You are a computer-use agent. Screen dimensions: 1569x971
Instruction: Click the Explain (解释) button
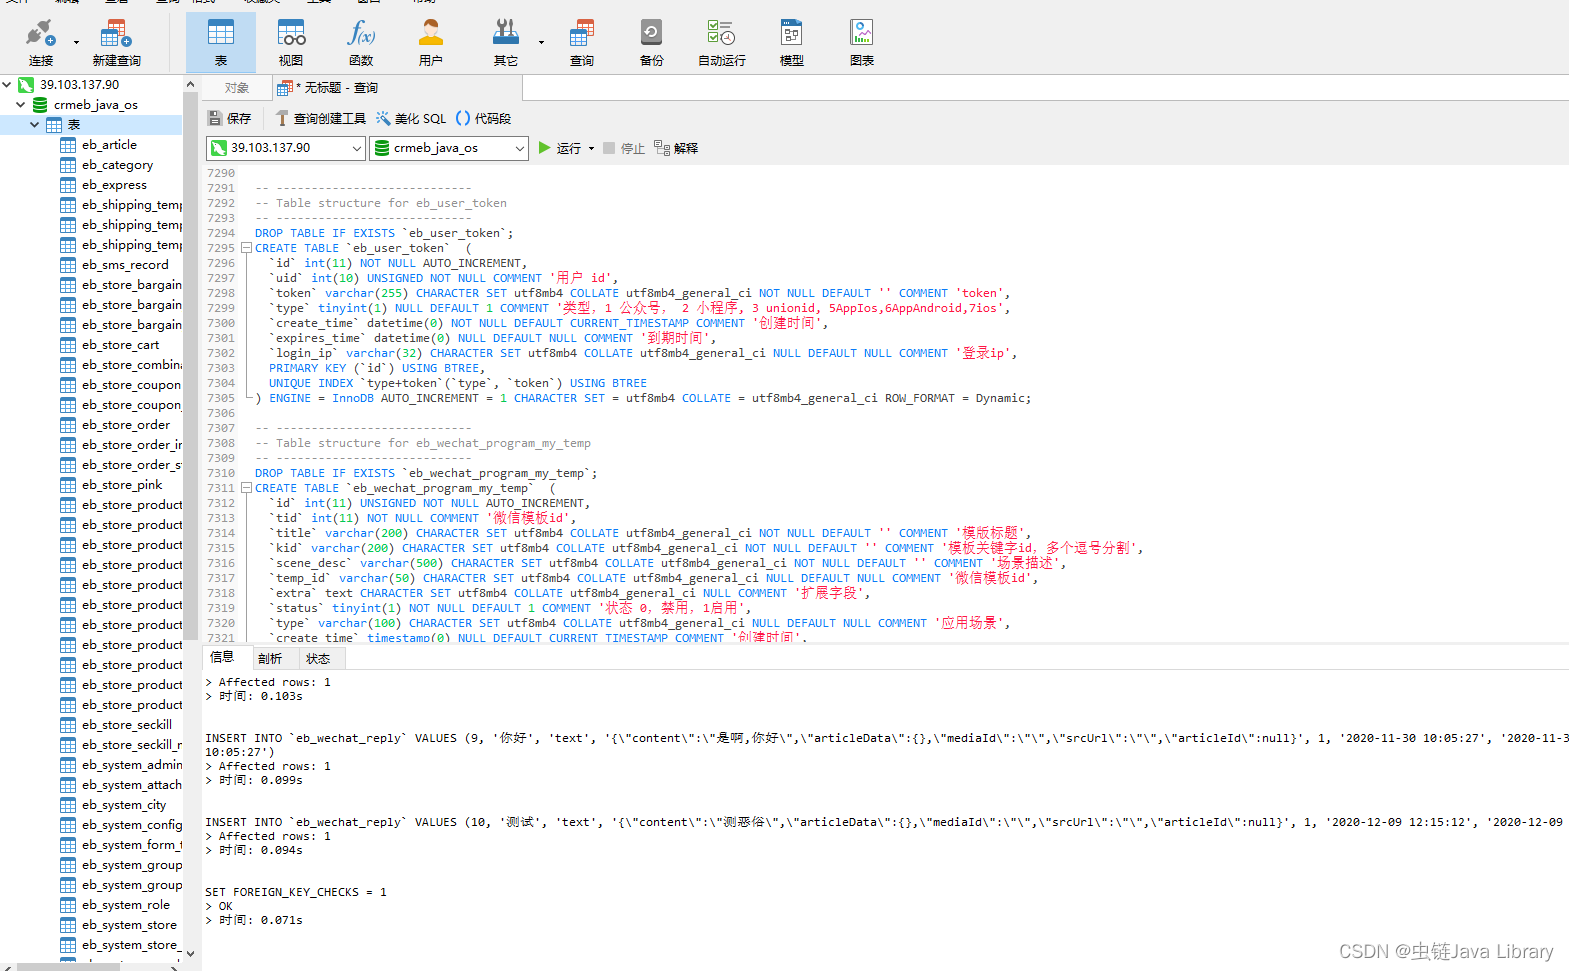point(676,148)
